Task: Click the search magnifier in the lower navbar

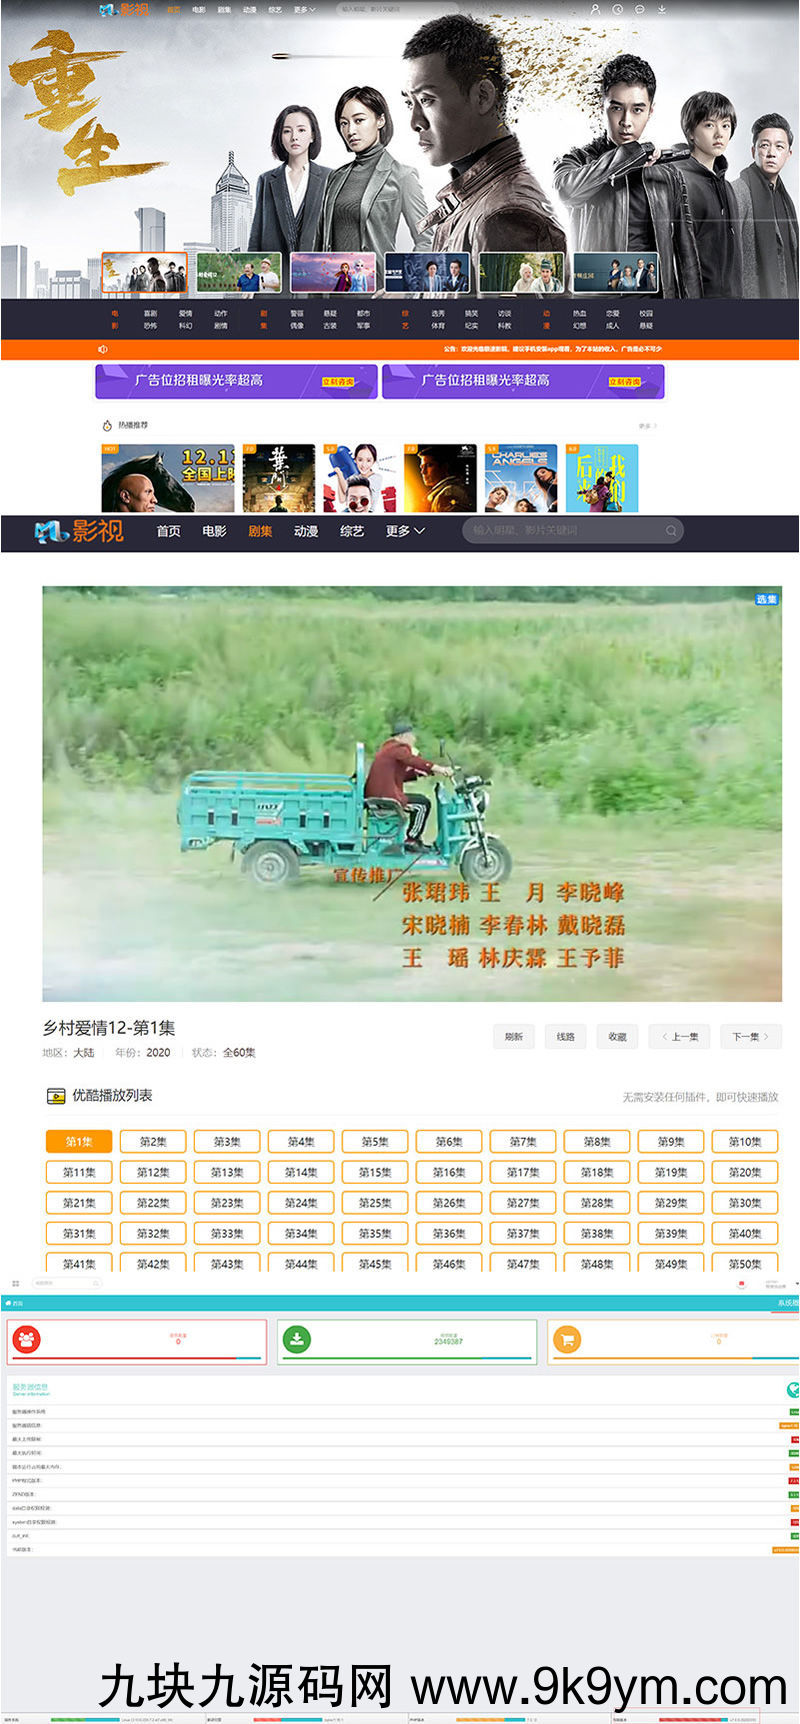Action: tap(671, 531)
